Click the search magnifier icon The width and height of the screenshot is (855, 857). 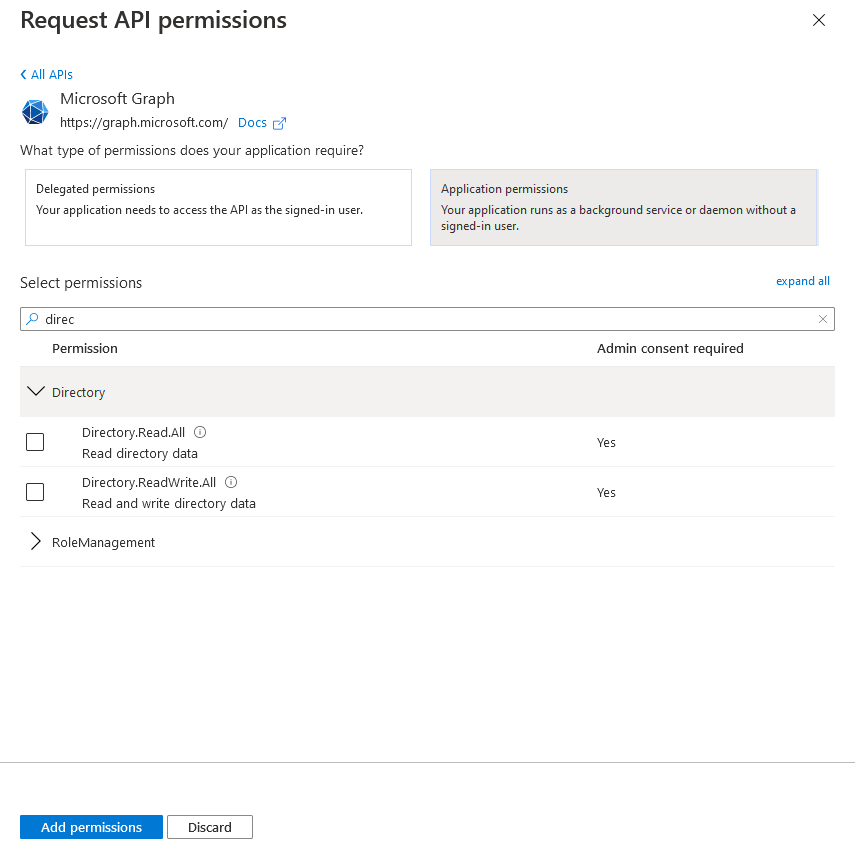coord(32,319)
